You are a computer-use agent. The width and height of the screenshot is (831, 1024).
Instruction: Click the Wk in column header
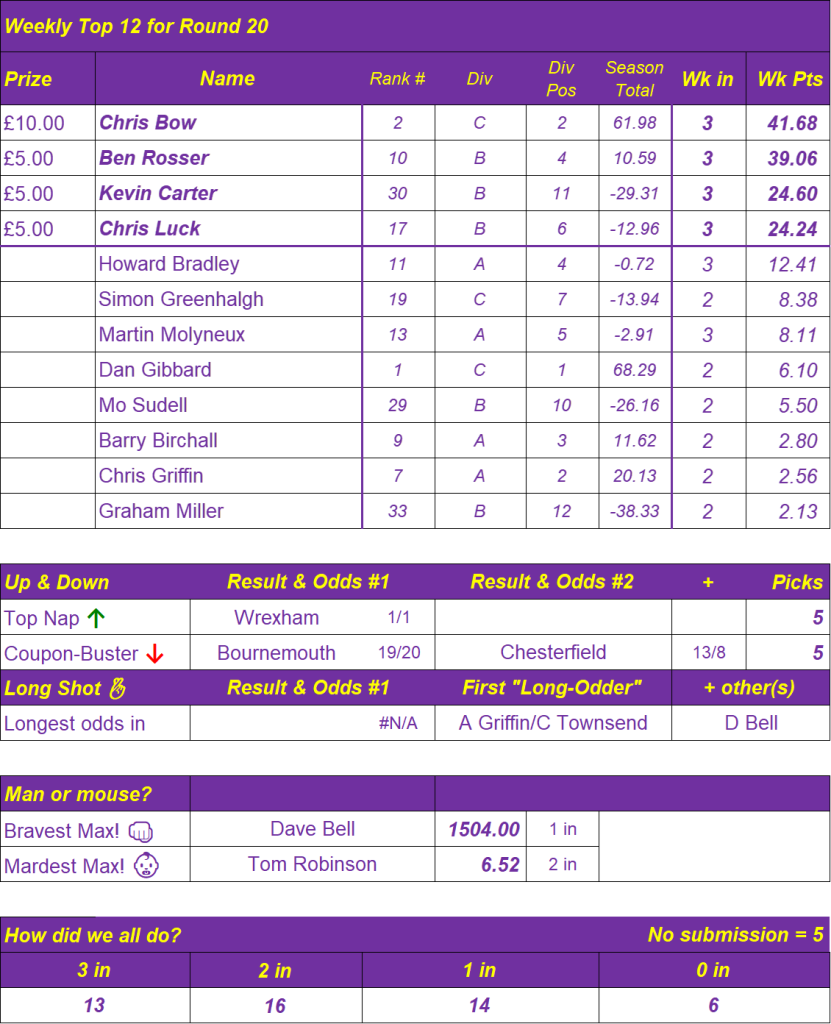point(708,78)
